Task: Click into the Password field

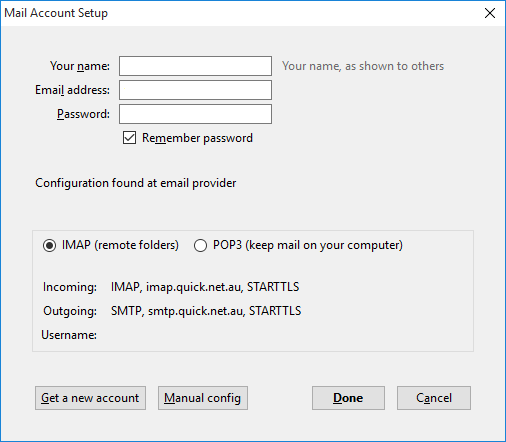Action: pyautogui.click(x=195, y=114)
